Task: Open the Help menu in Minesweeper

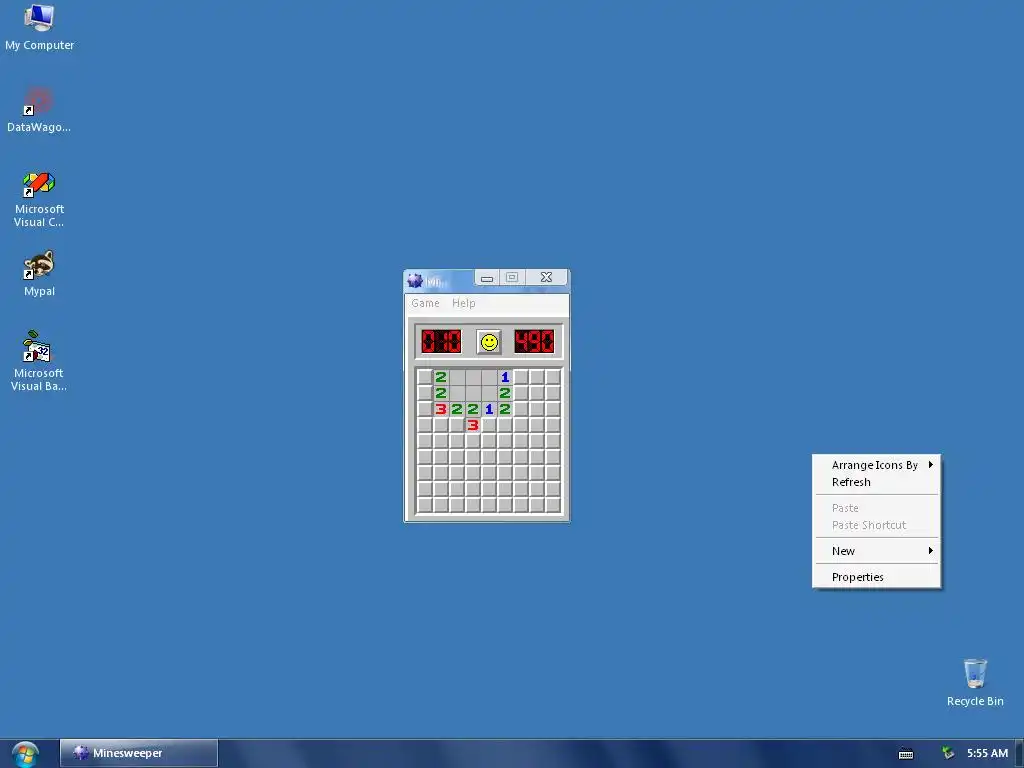Action: (464, 303)
